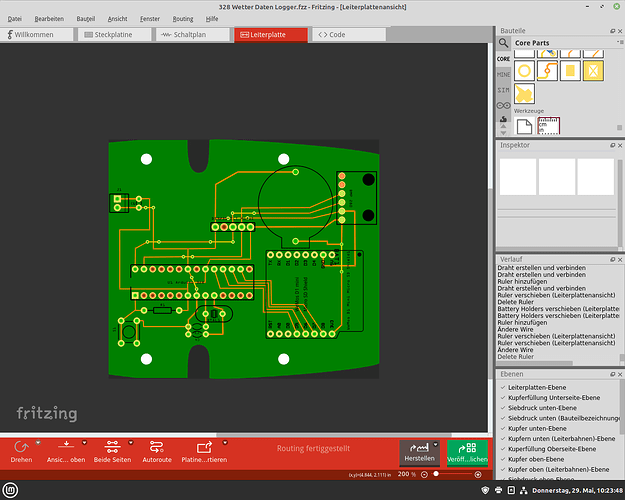The image size is (625, 500).
Task: Toggle Leiterplatten-Ebene layer visibility
Action: 503,386
